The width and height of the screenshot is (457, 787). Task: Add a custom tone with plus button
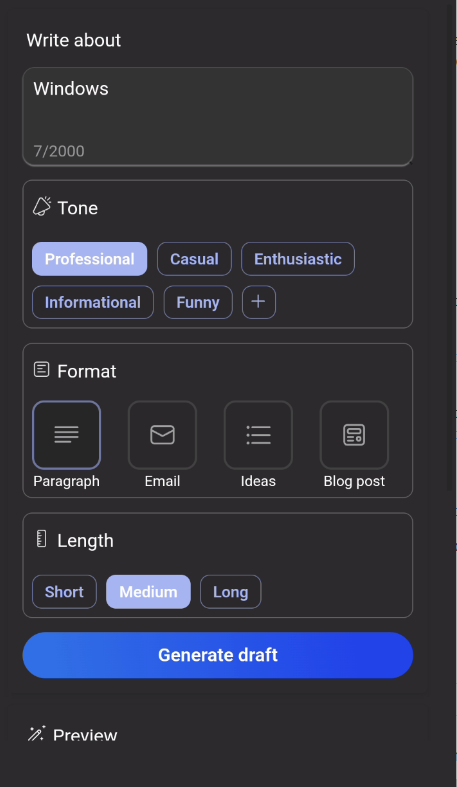258,302
